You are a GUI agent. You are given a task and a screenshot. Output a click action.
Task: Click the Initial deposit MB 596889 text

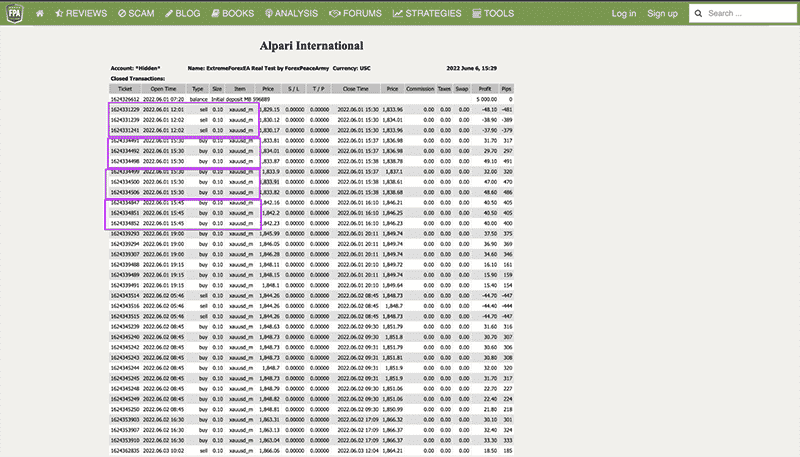[241, 99]
